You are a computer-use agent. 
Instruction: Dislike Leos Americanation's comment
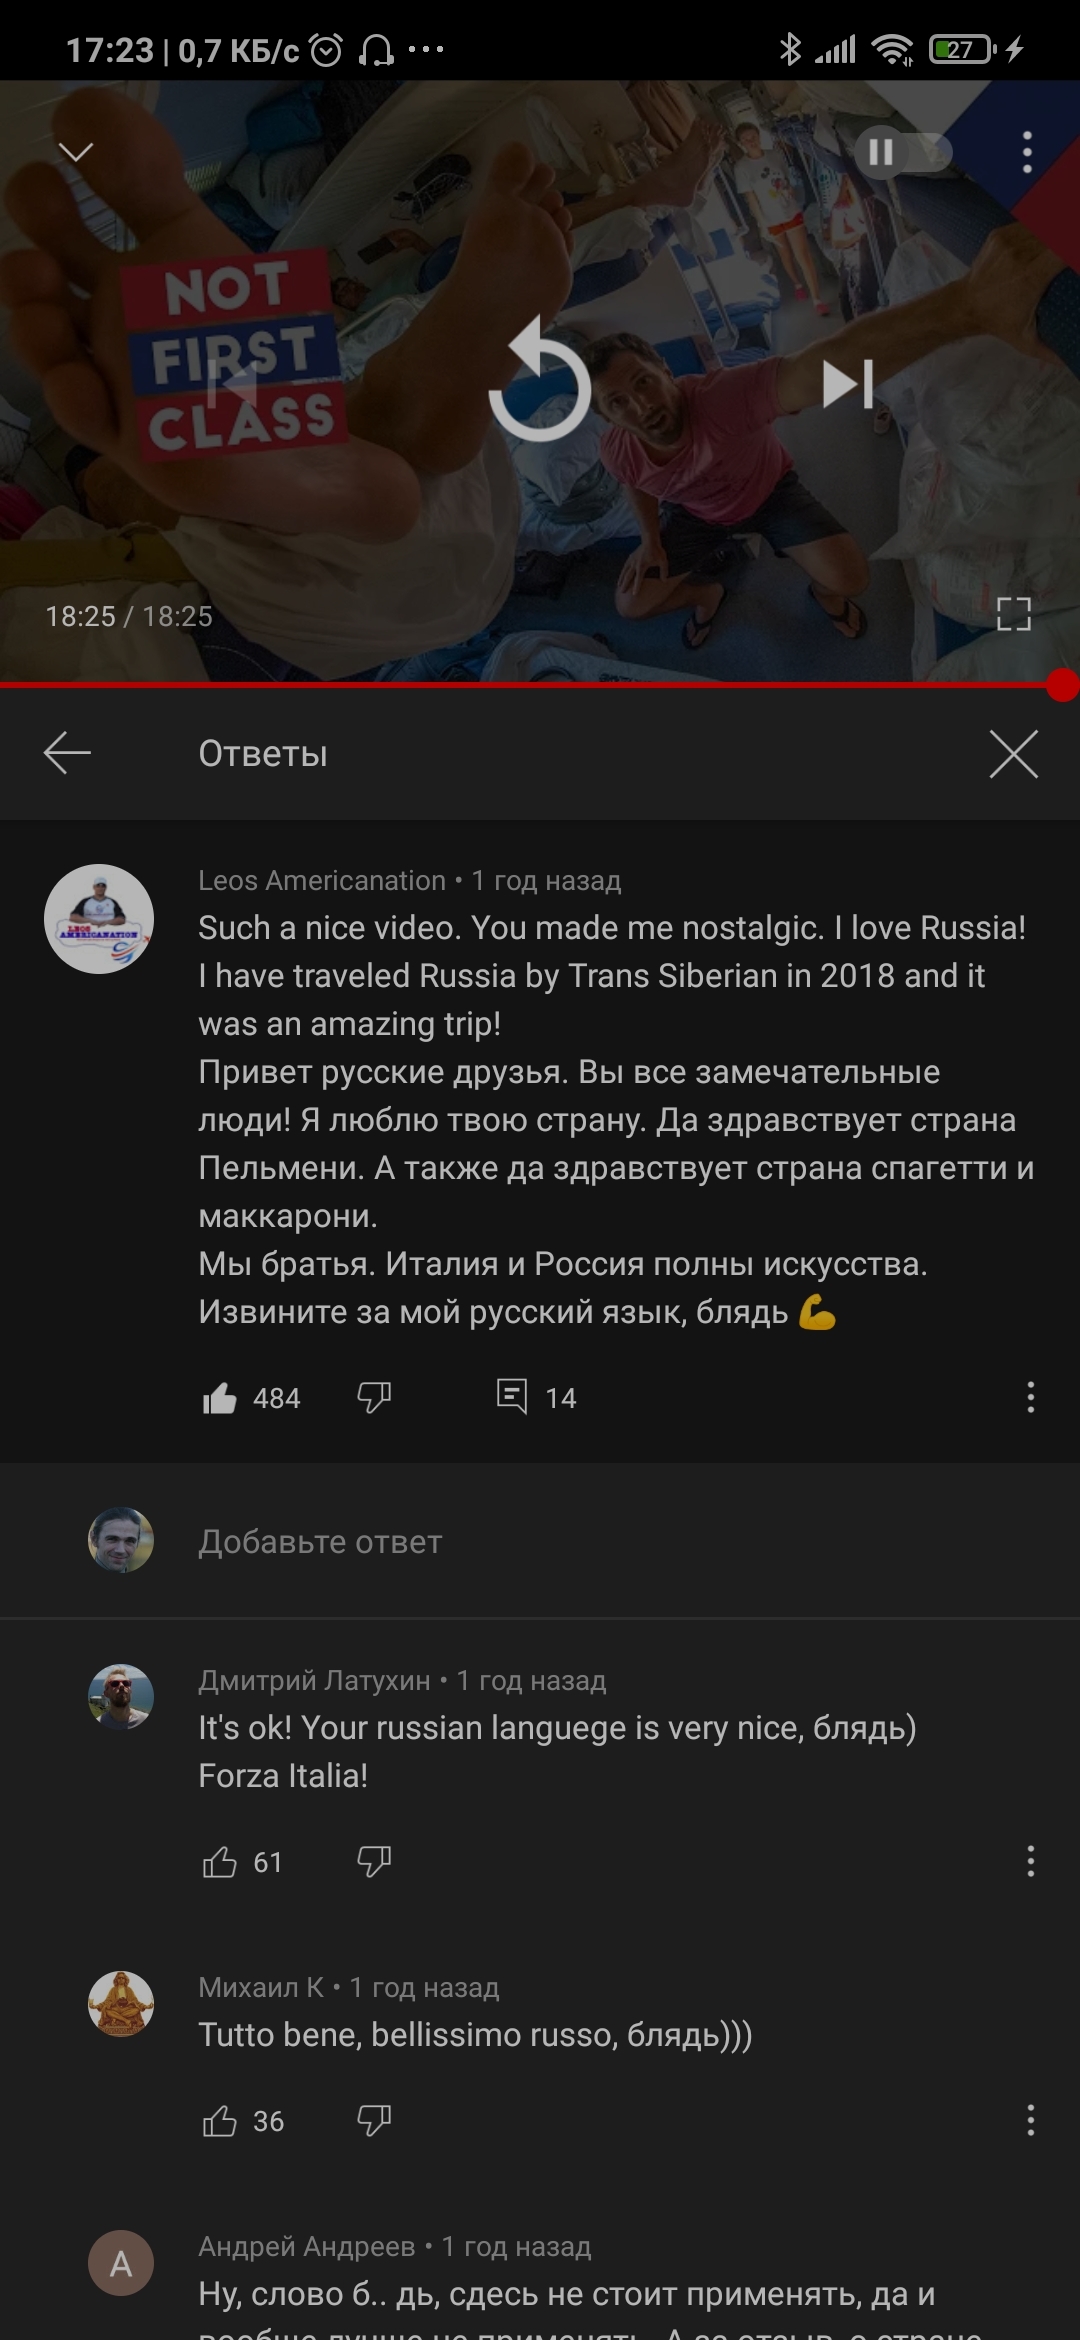click(374, 1397)
